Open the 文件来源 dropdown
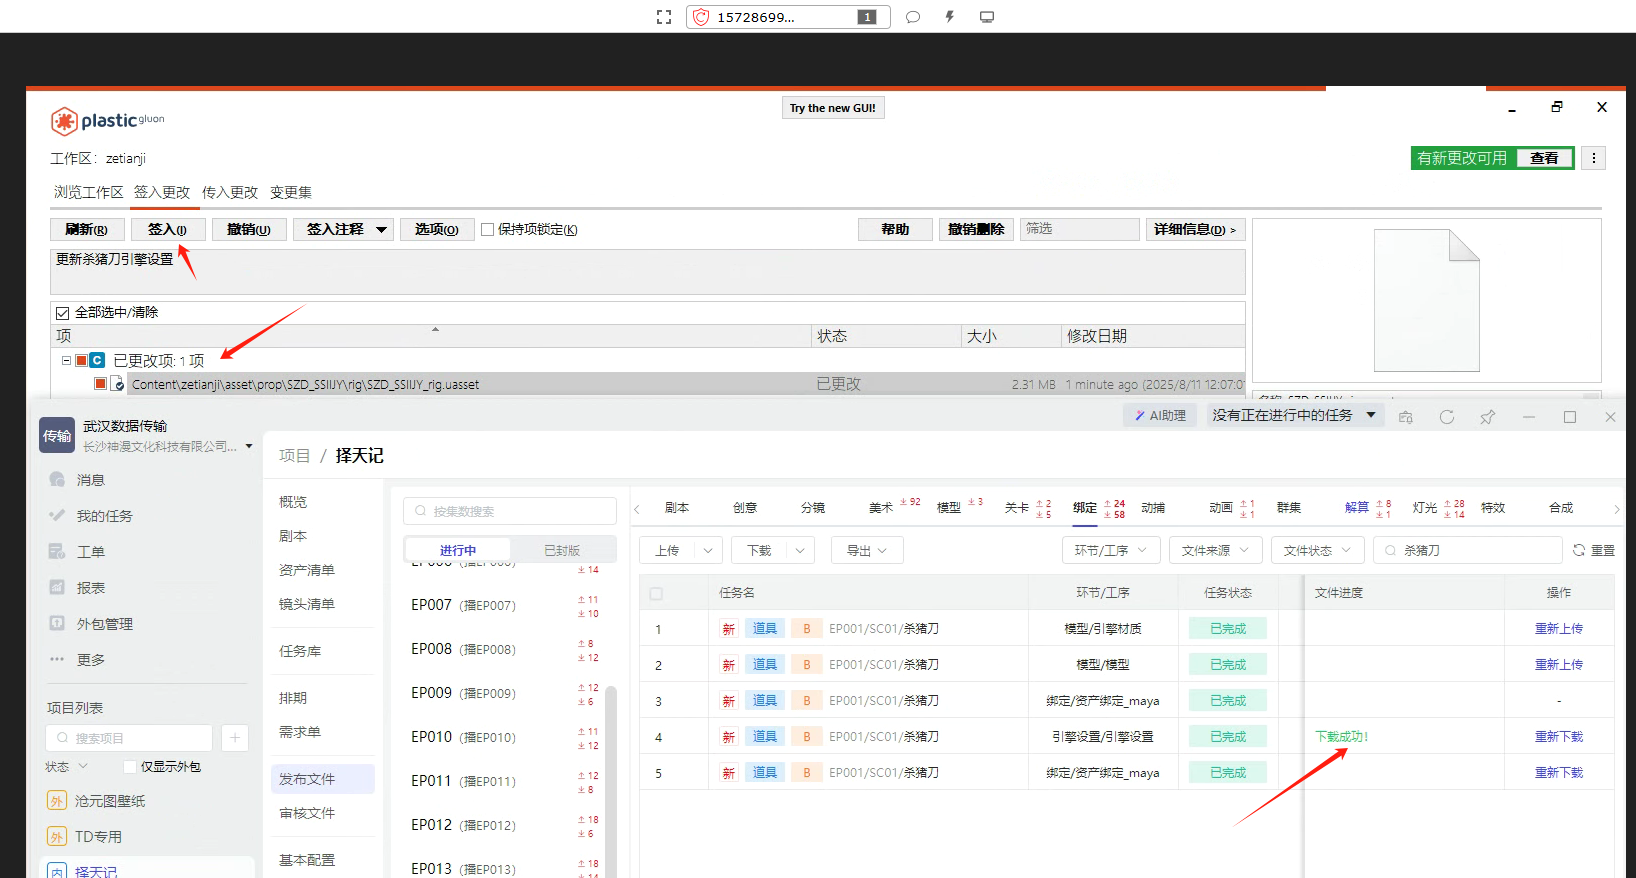Screen dimensions: 1636x878 [x=1215, y=551]
